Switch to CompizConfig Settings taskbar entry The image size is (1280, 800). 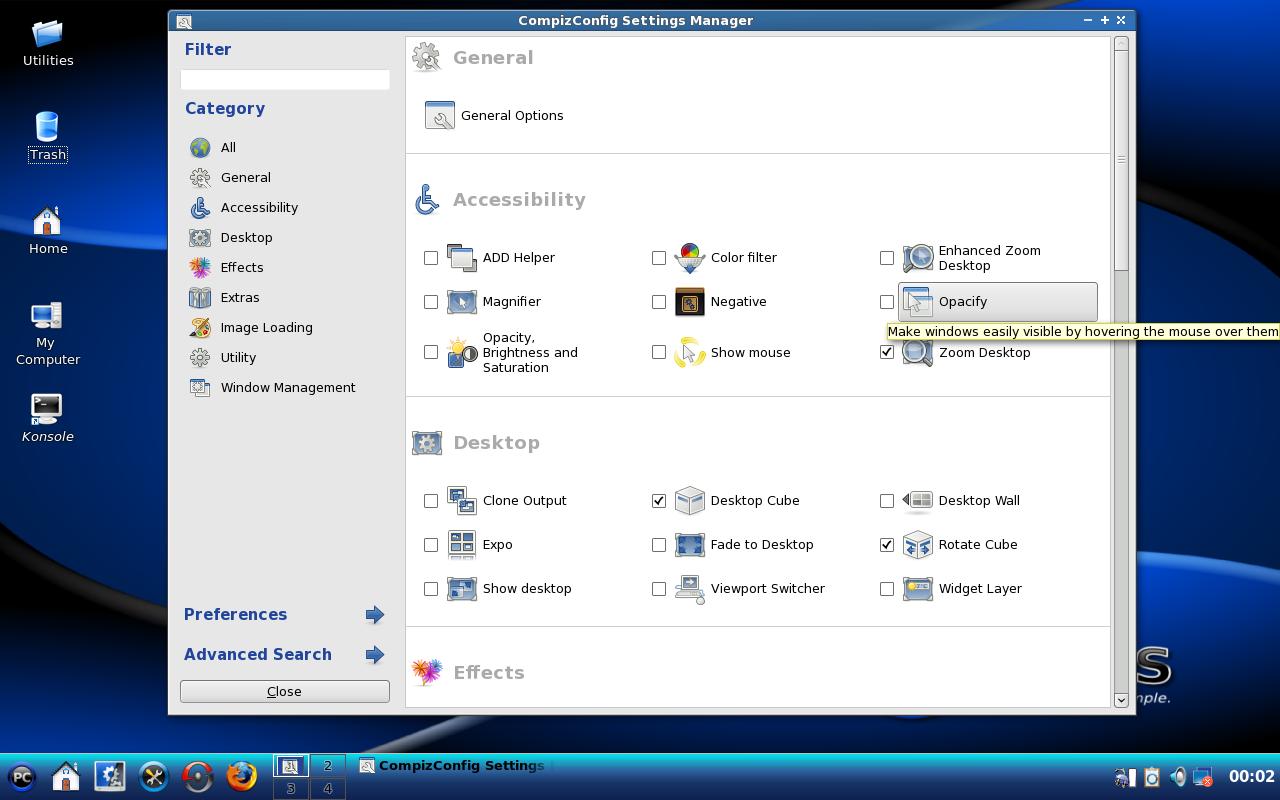[453, 766]
